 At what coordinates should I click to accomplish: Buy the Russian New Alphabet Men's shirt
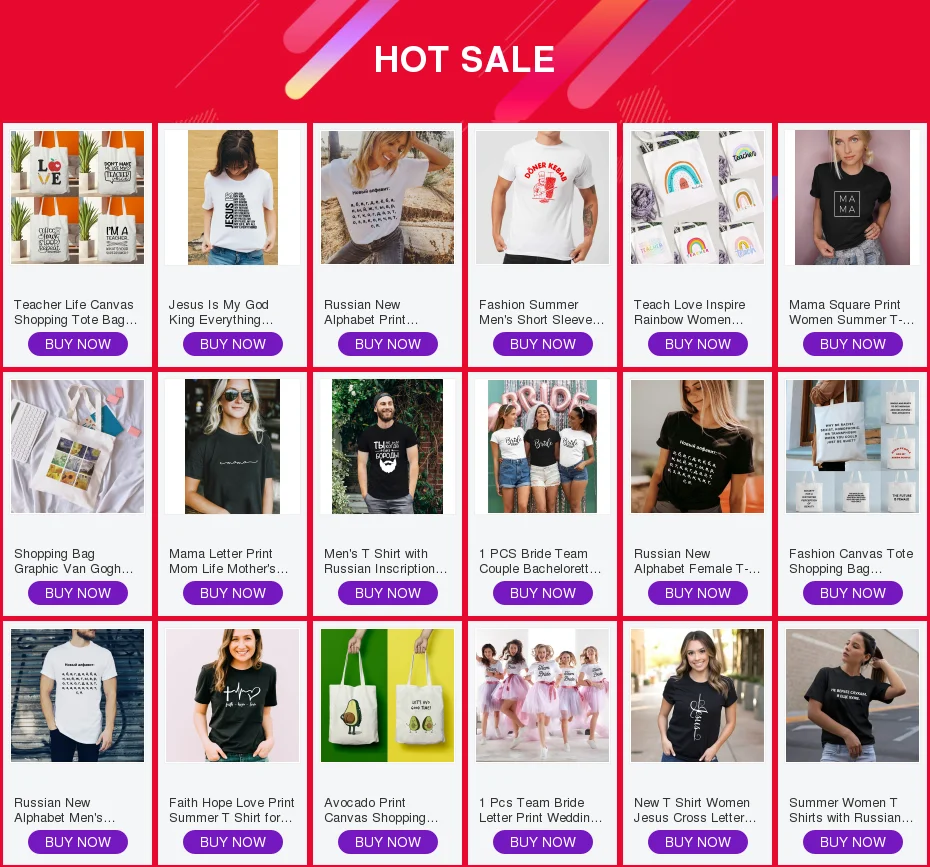(x=78, y=842)
